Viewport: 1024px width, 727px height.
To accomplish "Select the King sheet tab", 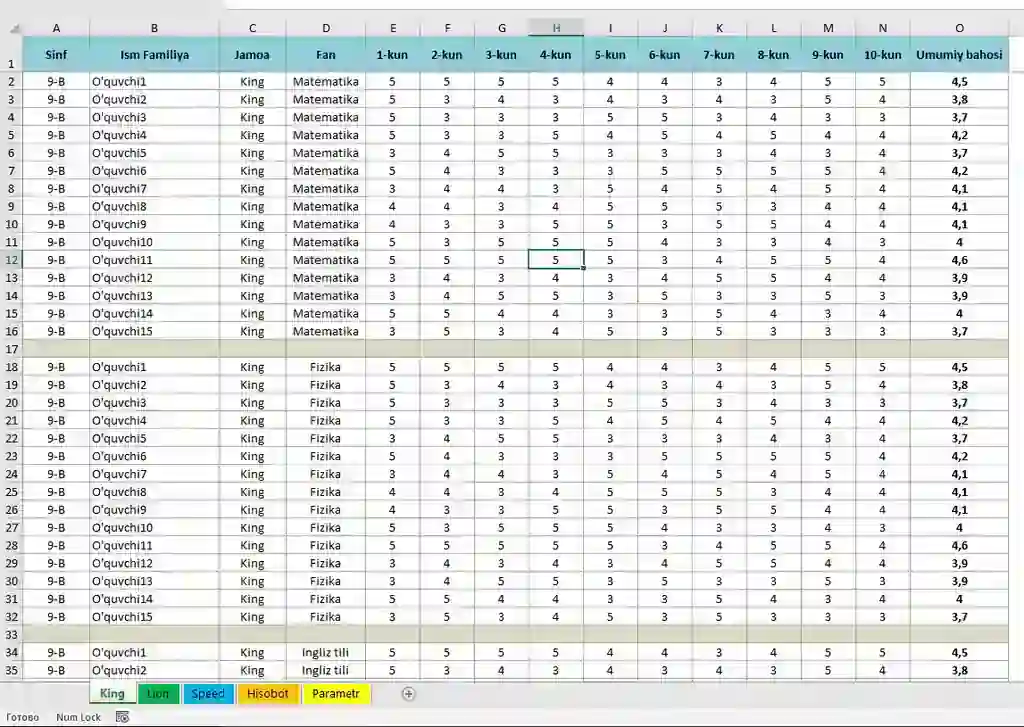I will click(x=112, y=693).
